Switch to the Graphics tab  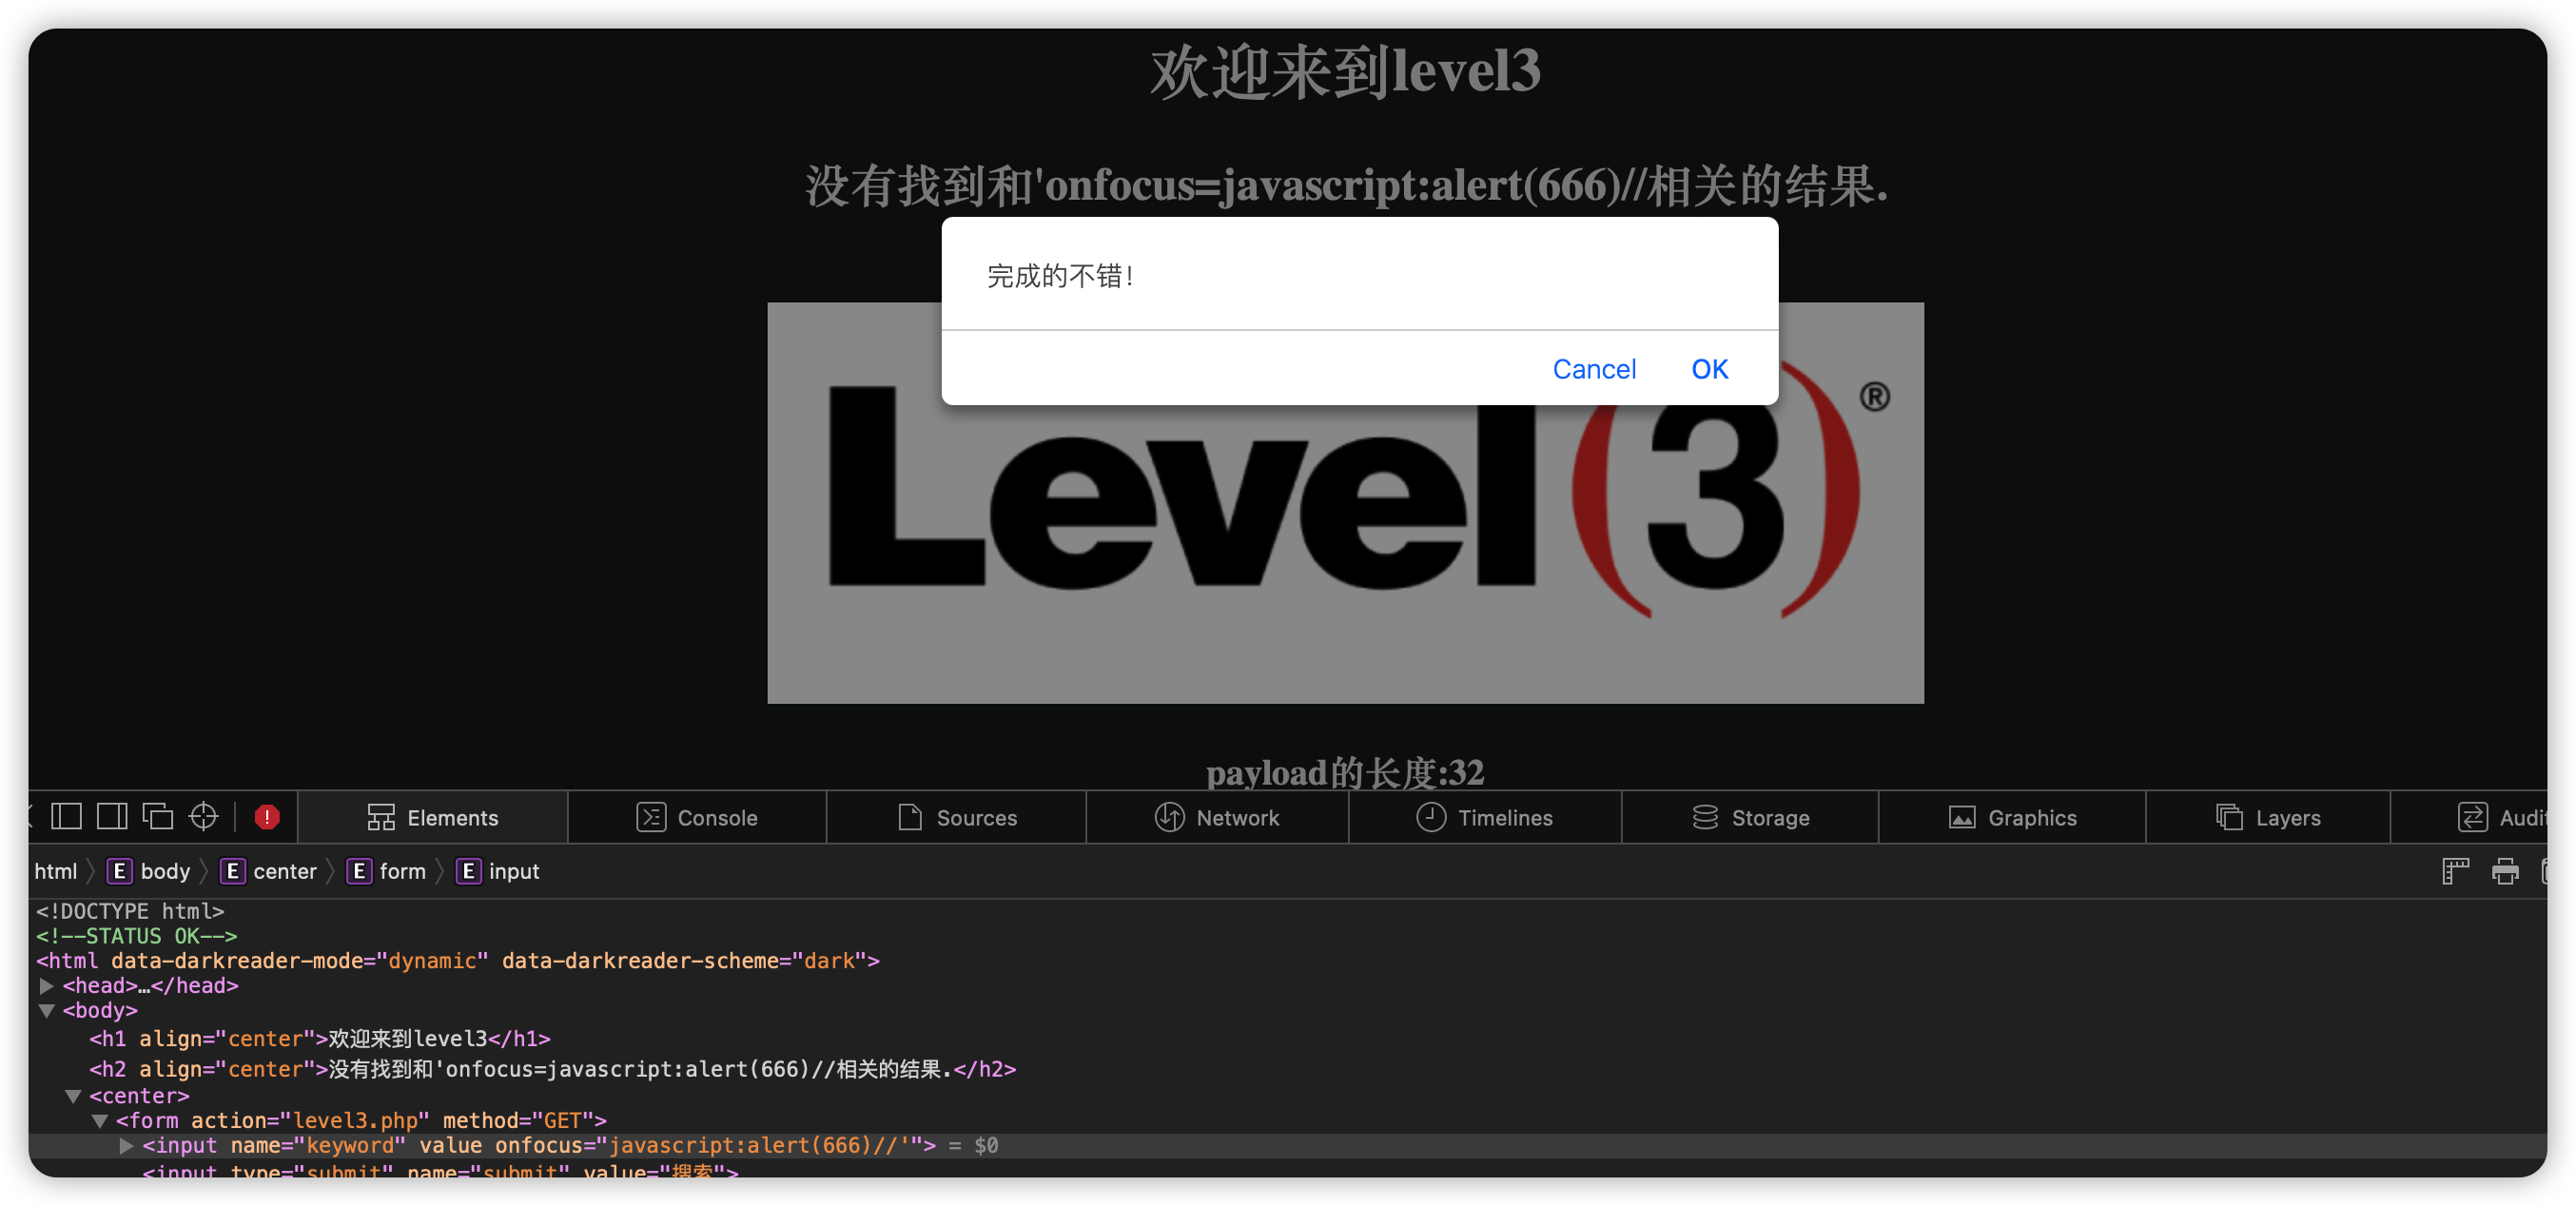pyautogui.click(x=2012, y=817)
